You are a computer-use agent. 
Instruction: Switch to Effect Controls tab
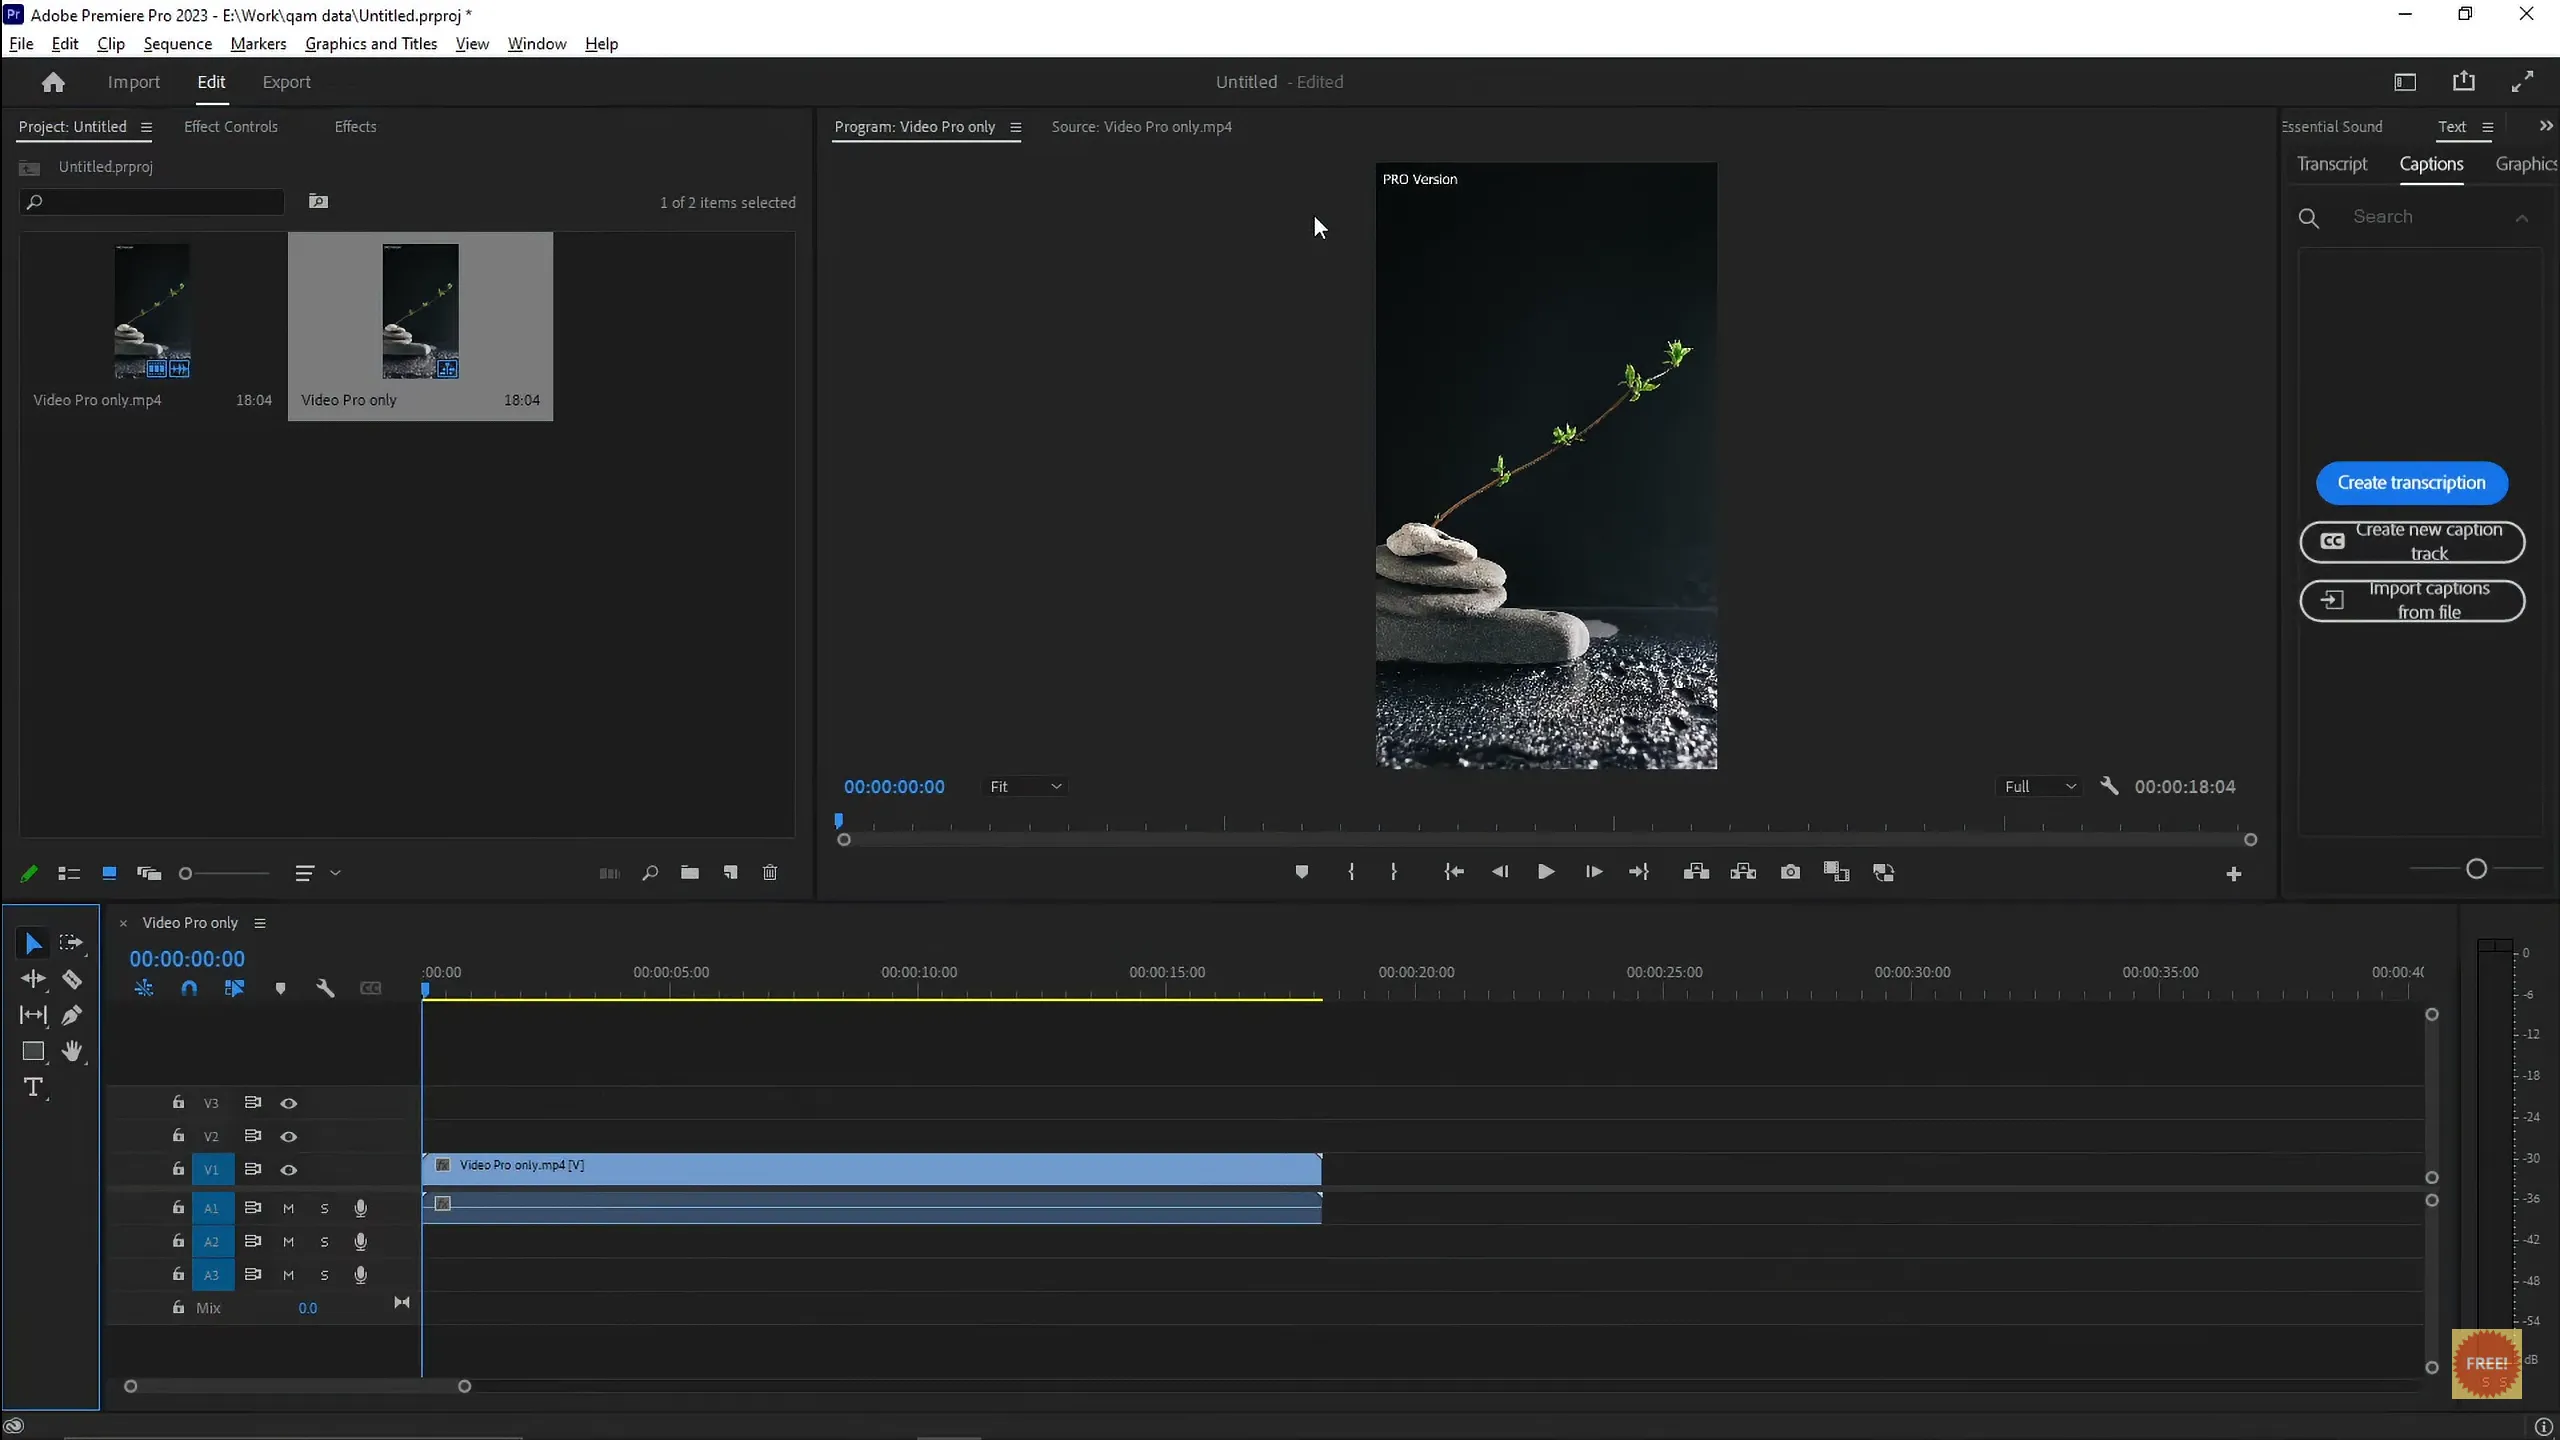(231, 127)
